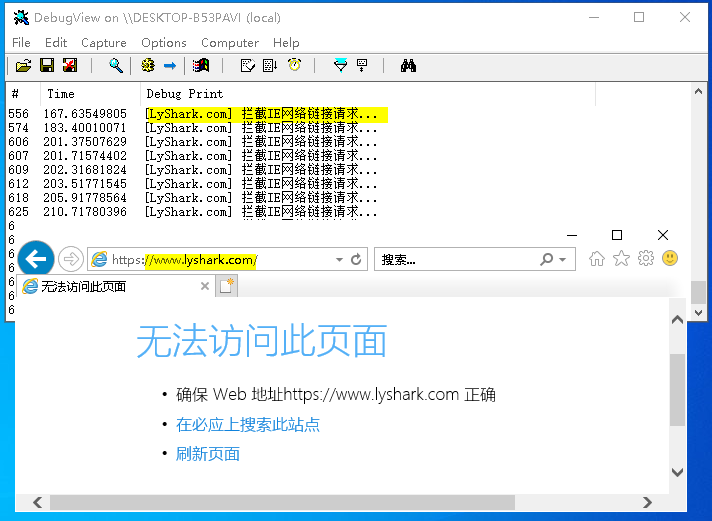Click the search magnifier icon in IE search box

click(547, 259)
